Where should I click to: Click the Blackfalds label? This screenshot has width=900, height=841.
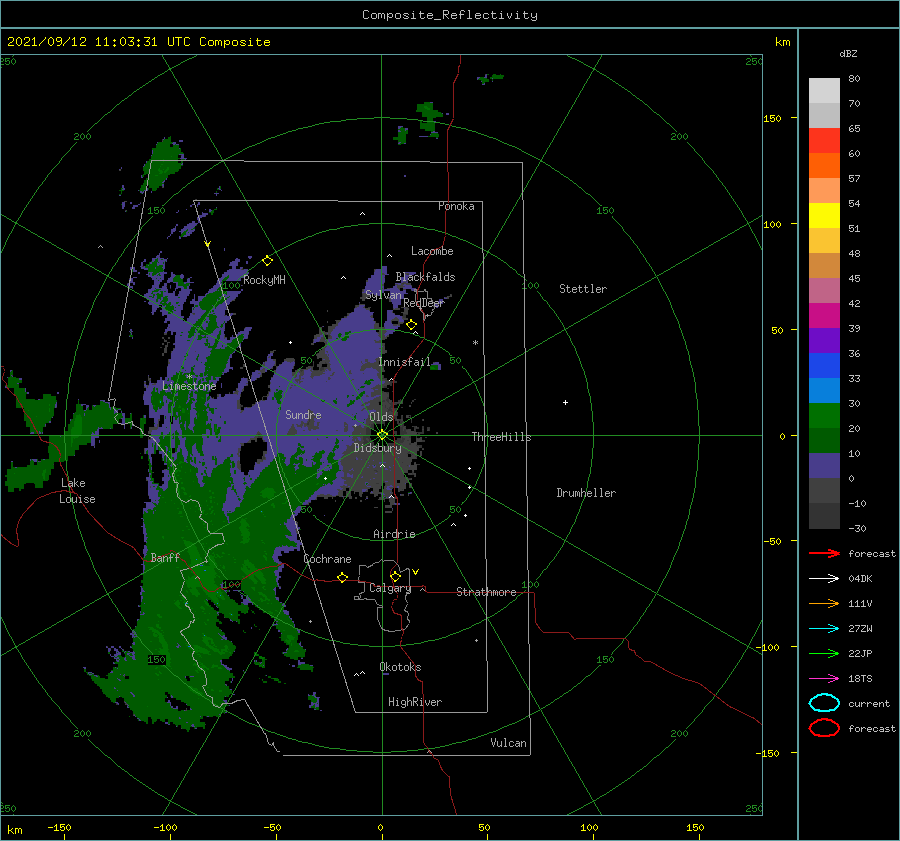click(425, 277)
